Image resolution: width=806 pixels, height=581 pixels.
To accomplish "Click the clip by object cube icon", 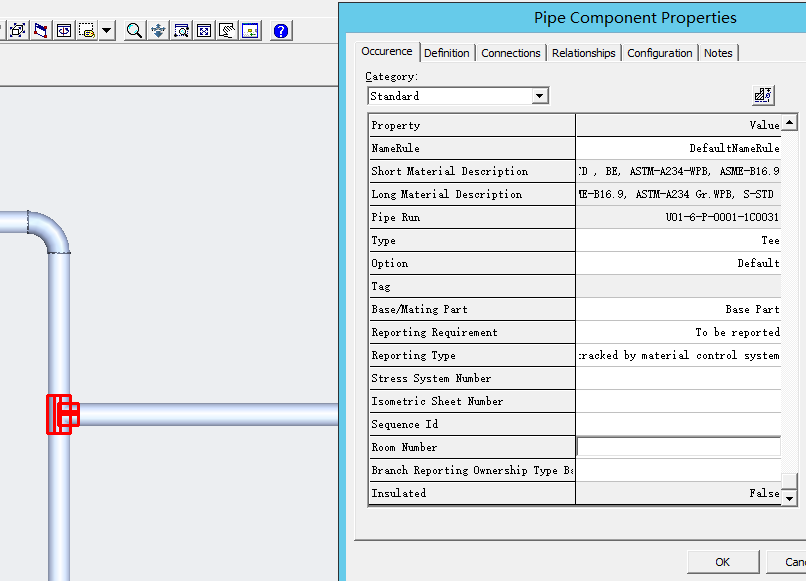I will (17, 31).
